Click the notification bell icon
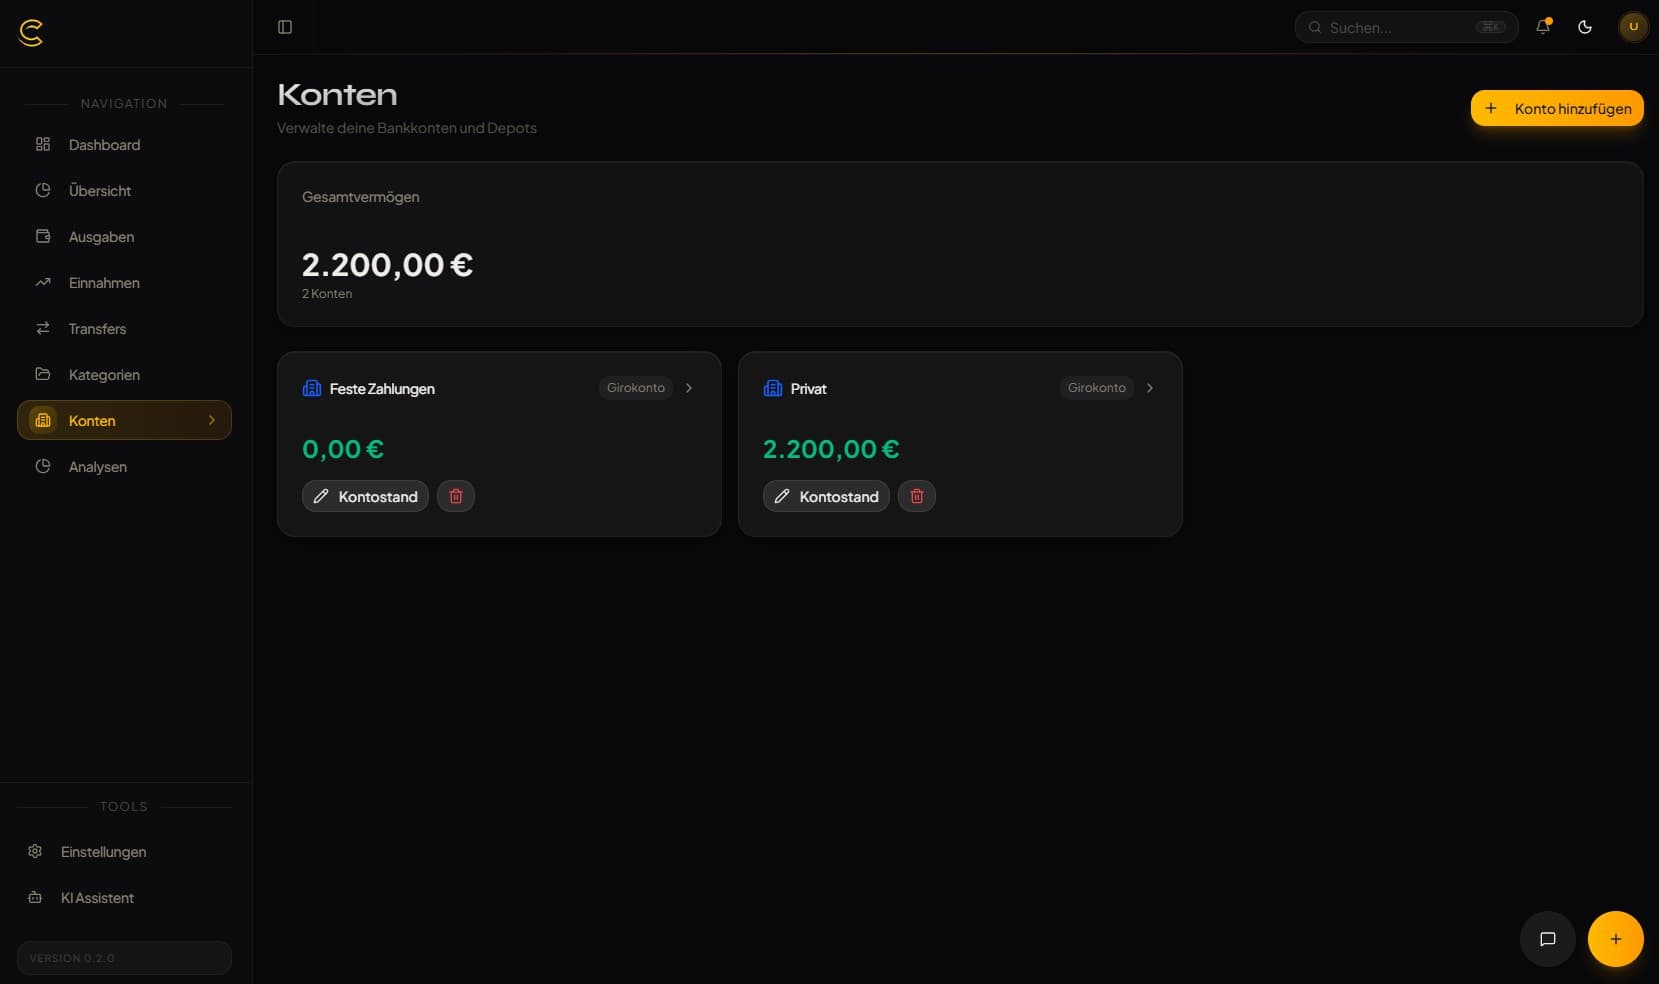The width and height of the screenshot is (1659, 984). [1543, 27]
